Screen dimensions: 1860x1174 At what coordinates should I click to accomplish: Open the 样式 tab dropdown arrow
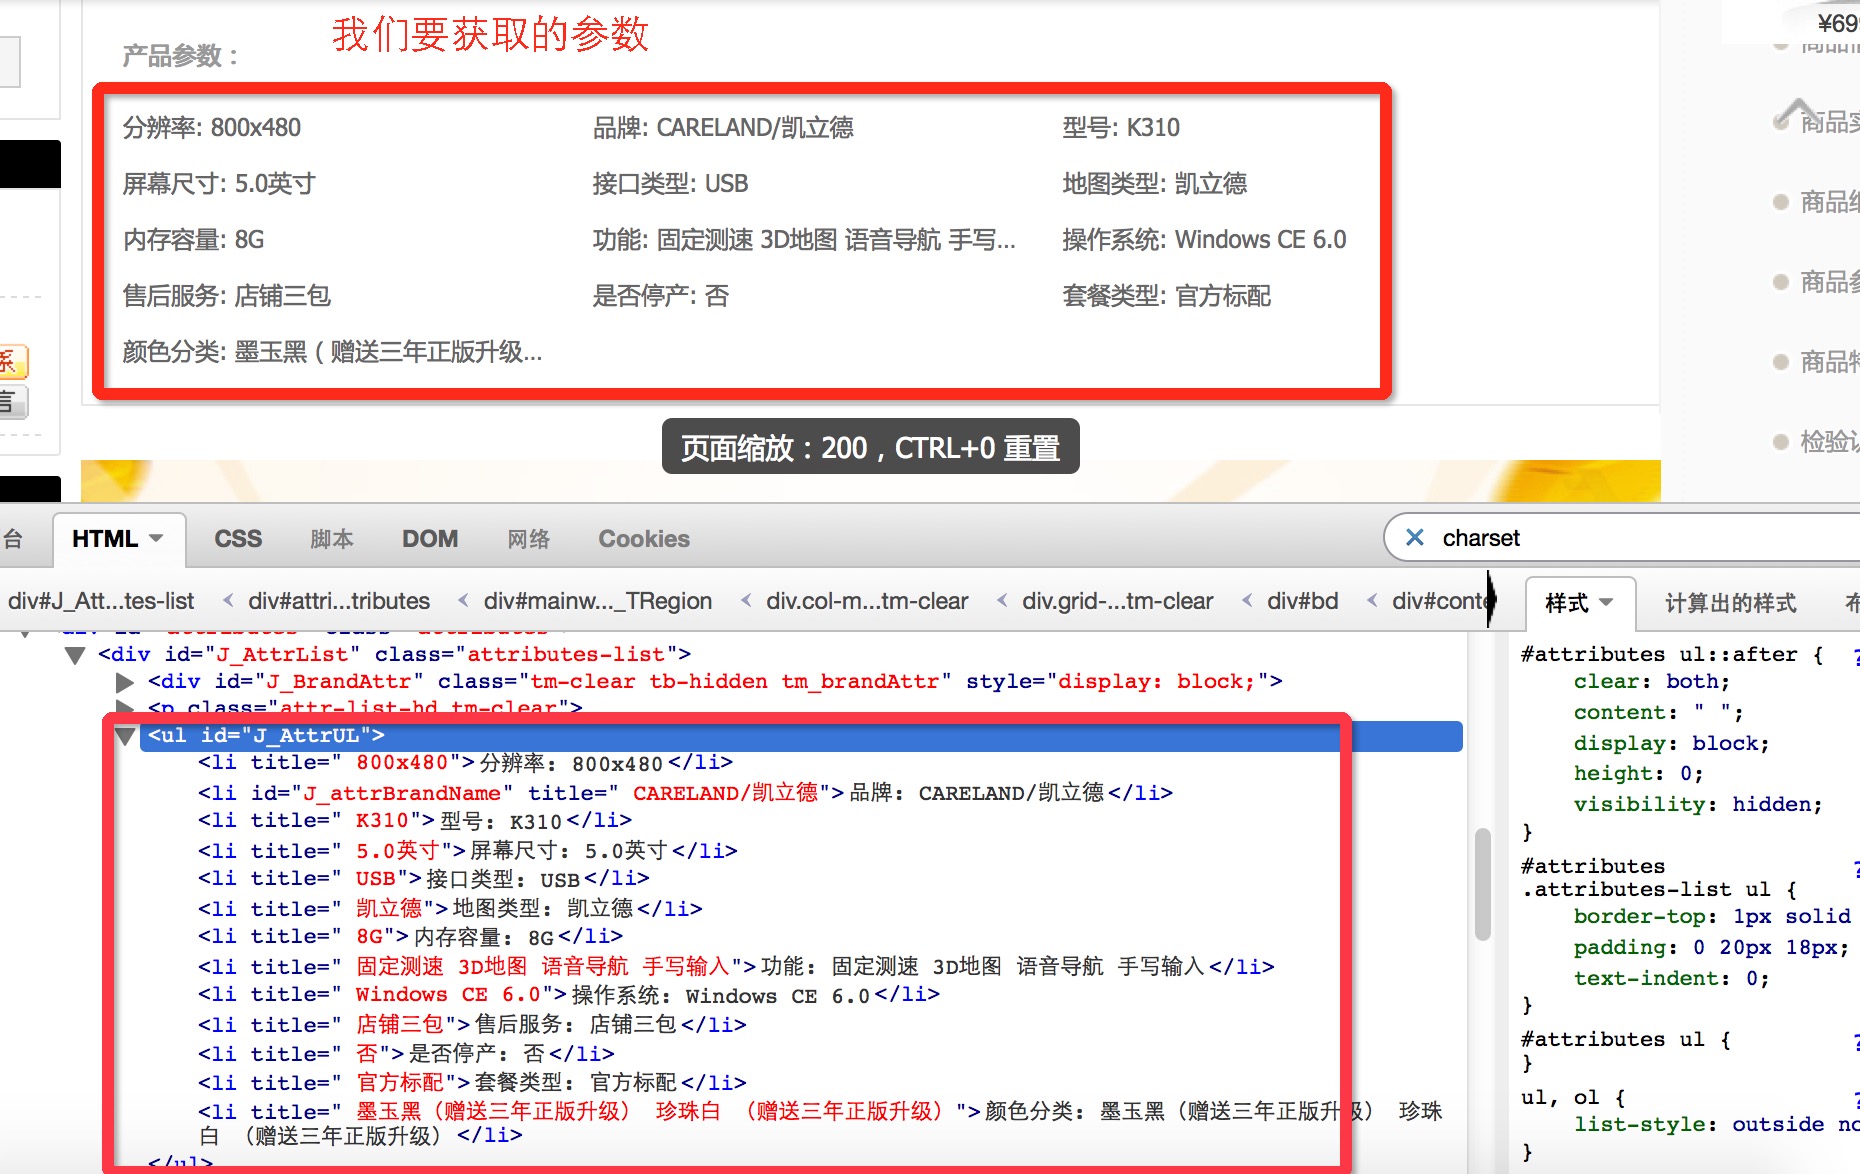[x=1606, y=602]
